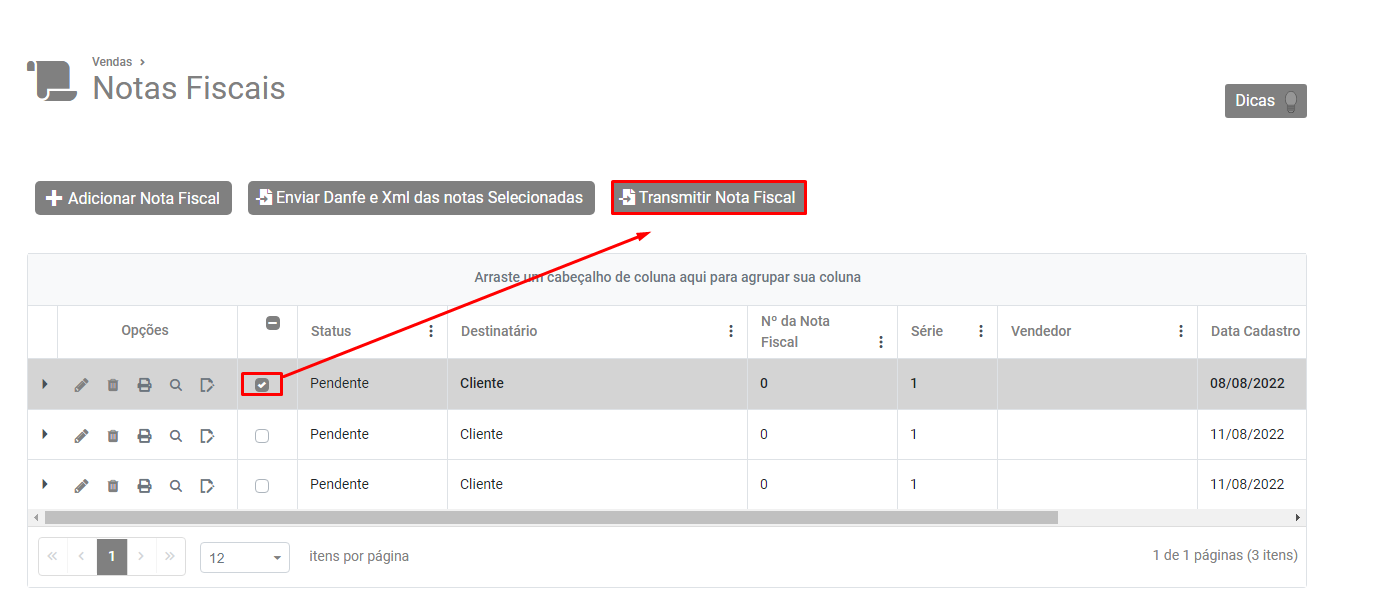Expand details of the 08/08/2022 row
Screen dimensions: 1388x595
tap(44, 384)
